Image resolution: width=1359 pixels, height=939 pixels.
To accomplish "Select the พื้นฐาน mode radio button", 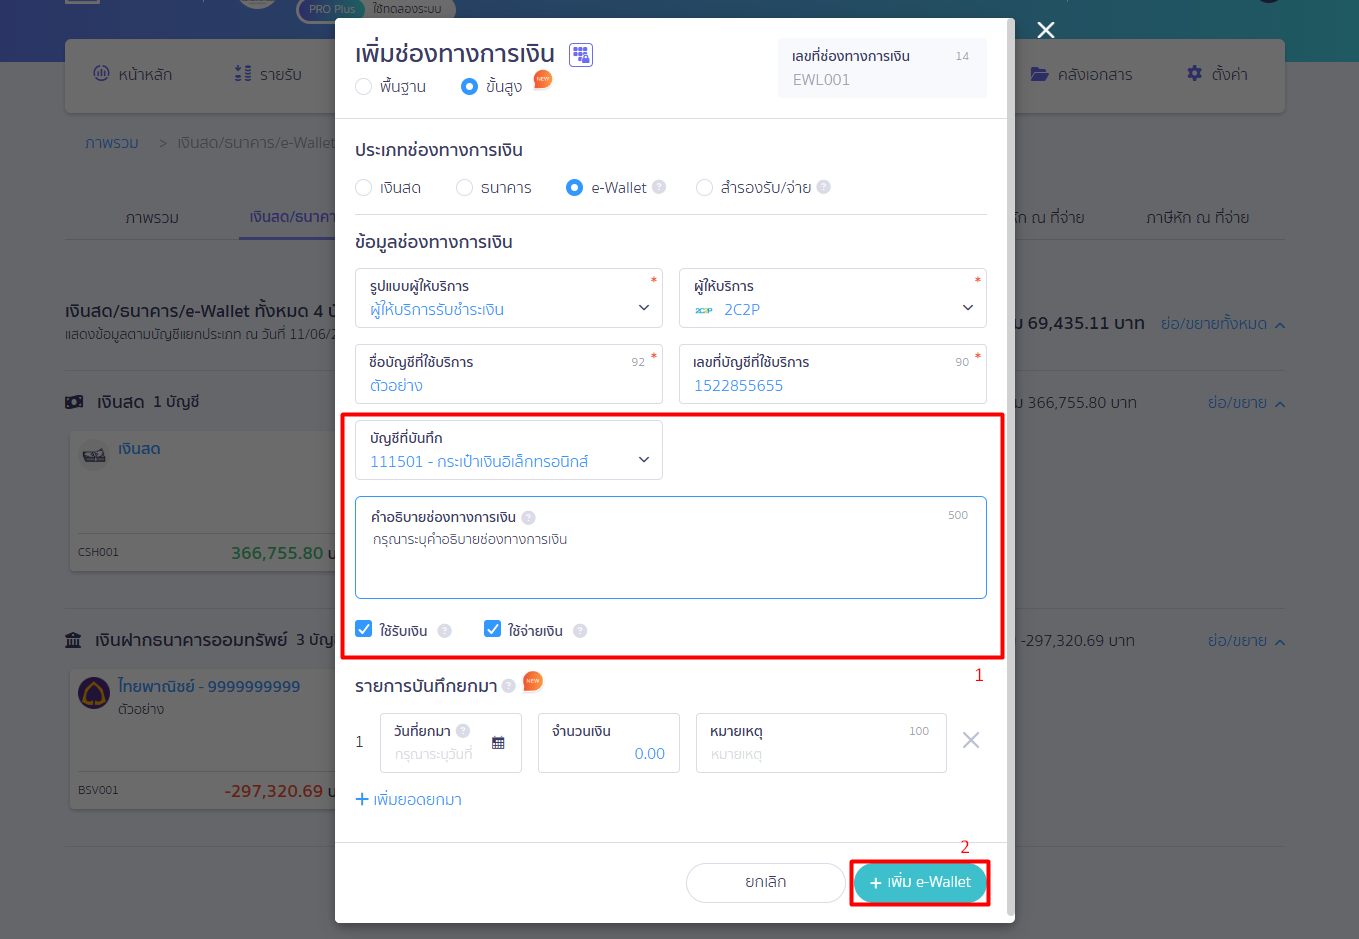I will (x=364, y=87).
